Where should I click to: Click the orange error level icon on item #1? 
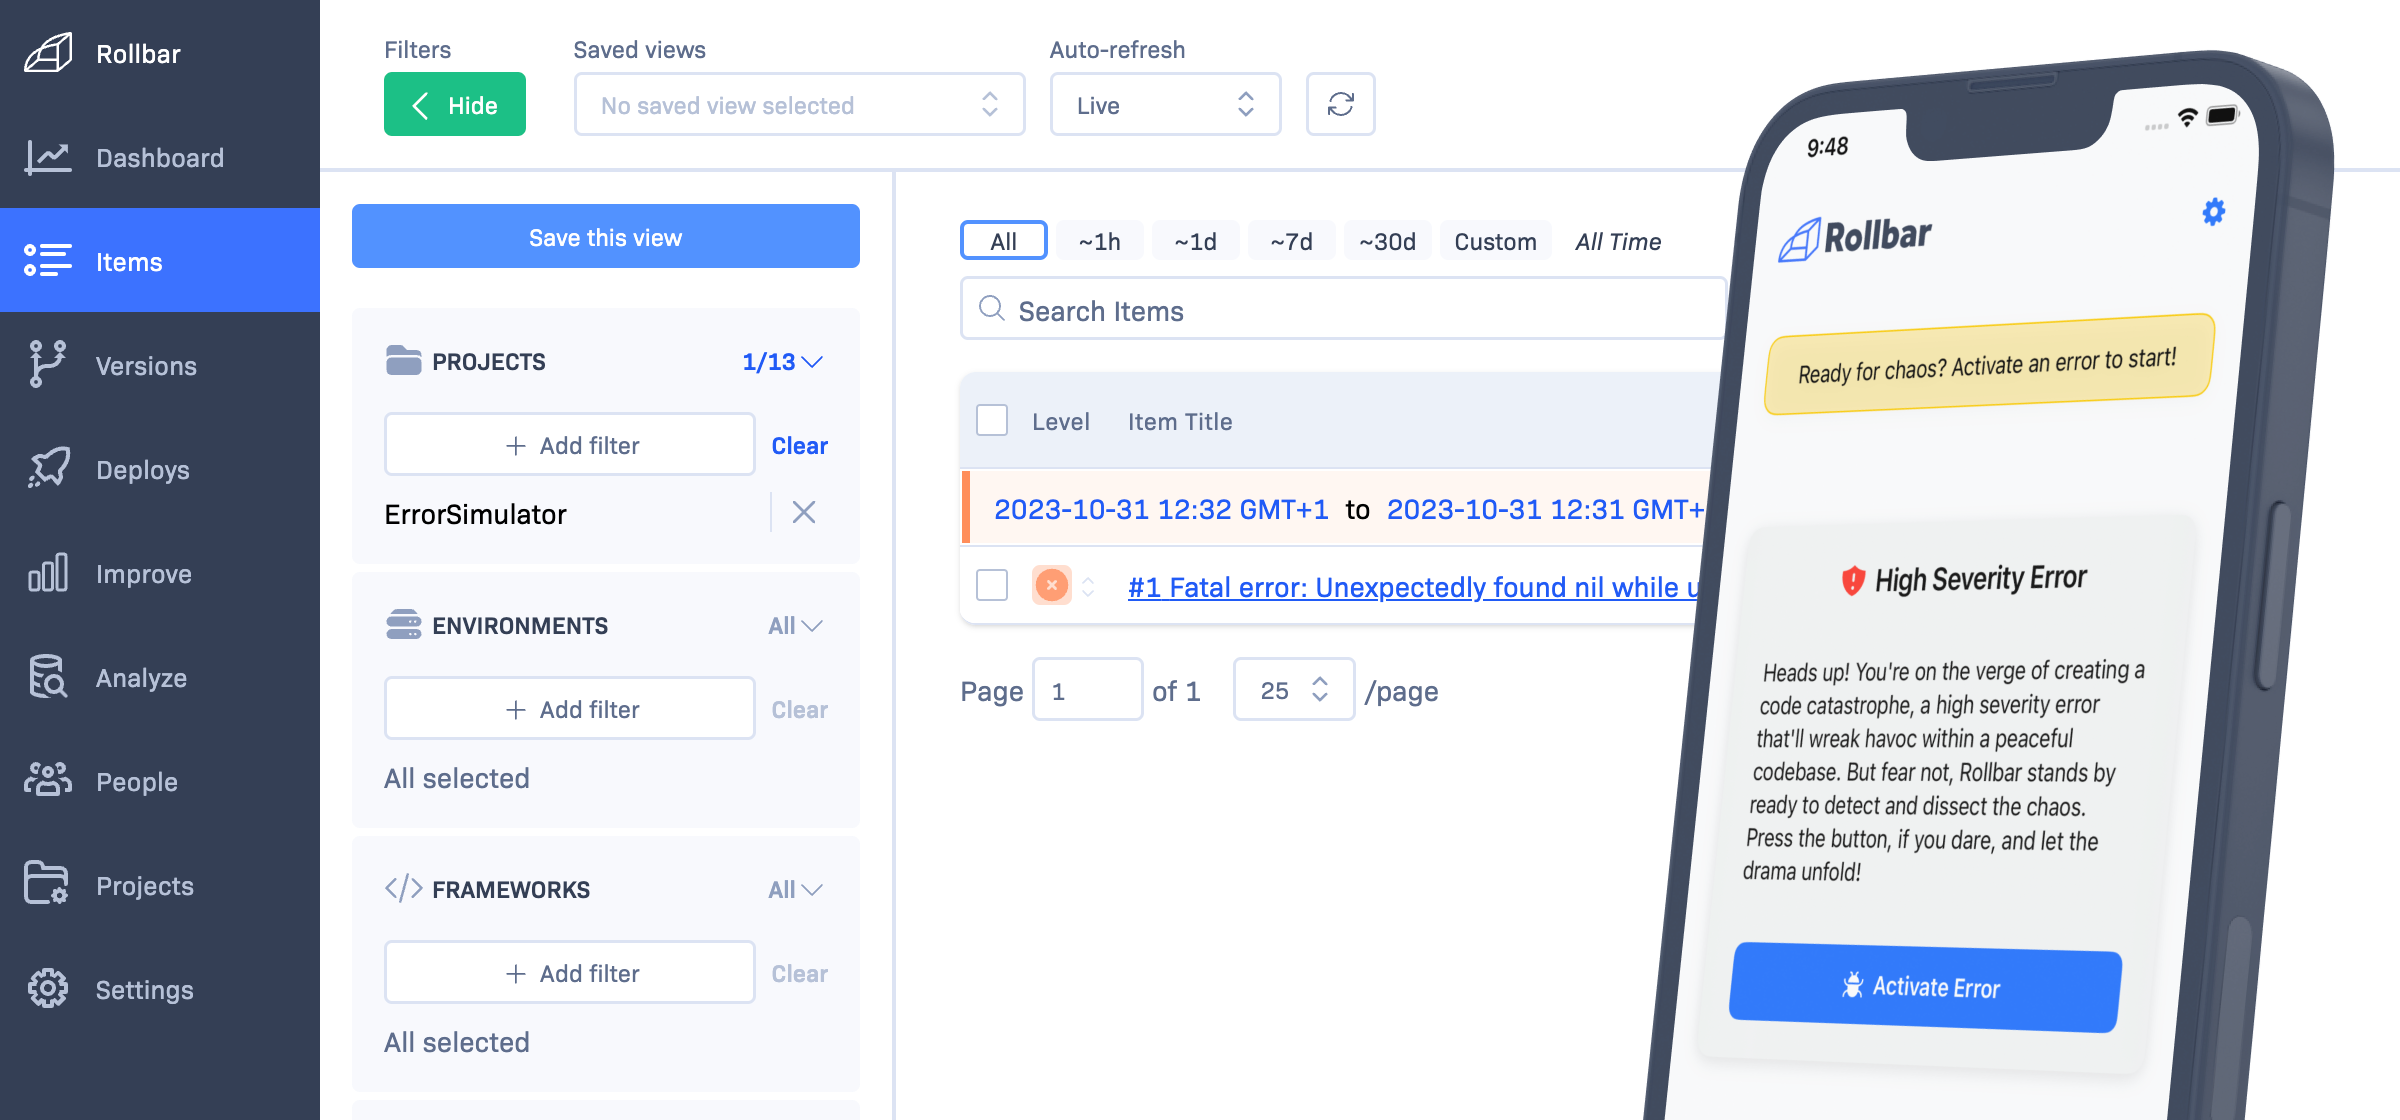tap(1051, 585)
